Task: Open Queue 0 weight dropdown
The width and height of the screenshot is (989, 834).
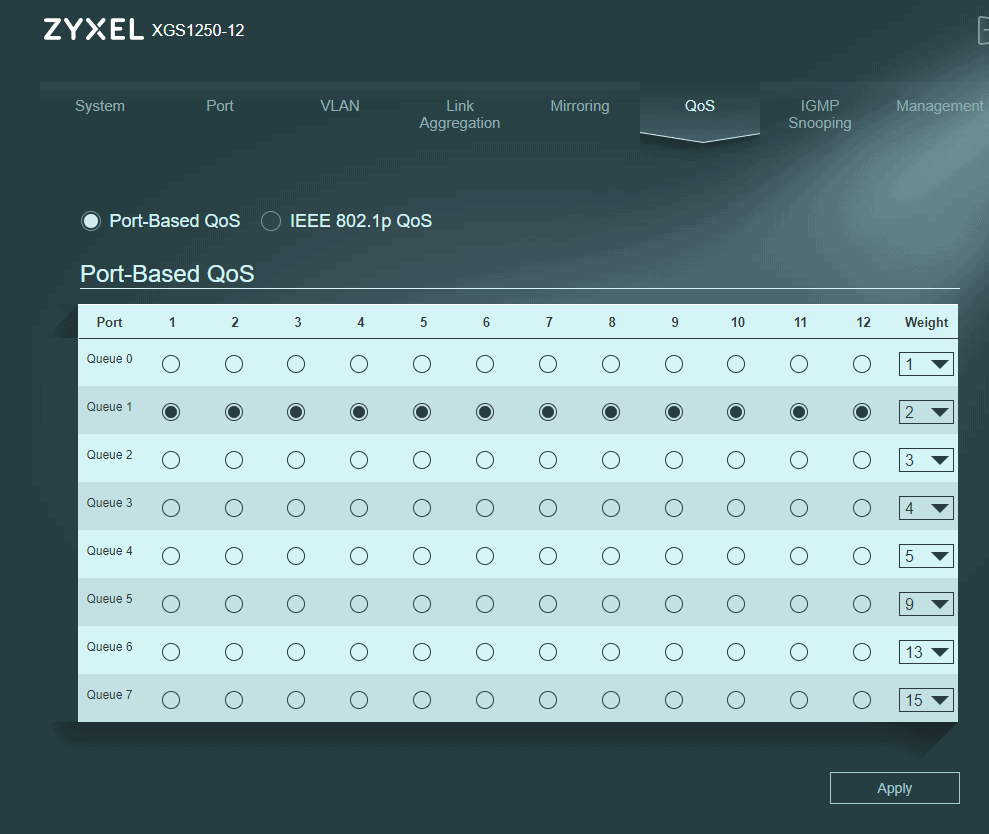Action: (x=926, y=364)
